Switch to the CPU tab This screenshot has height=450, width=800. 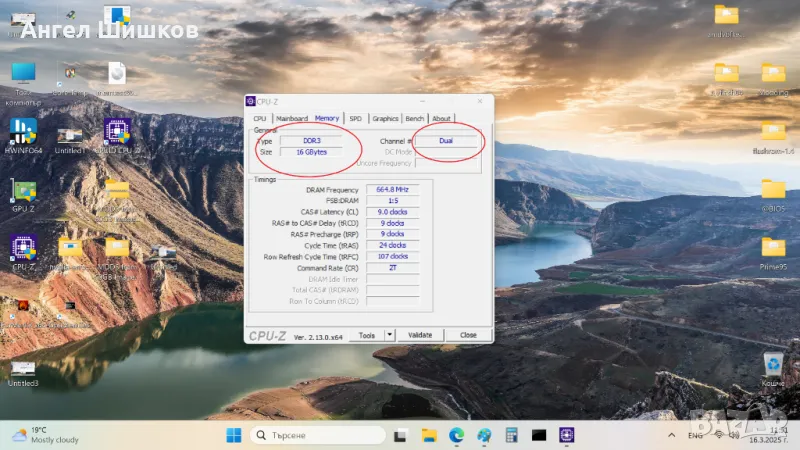(260, 118)
